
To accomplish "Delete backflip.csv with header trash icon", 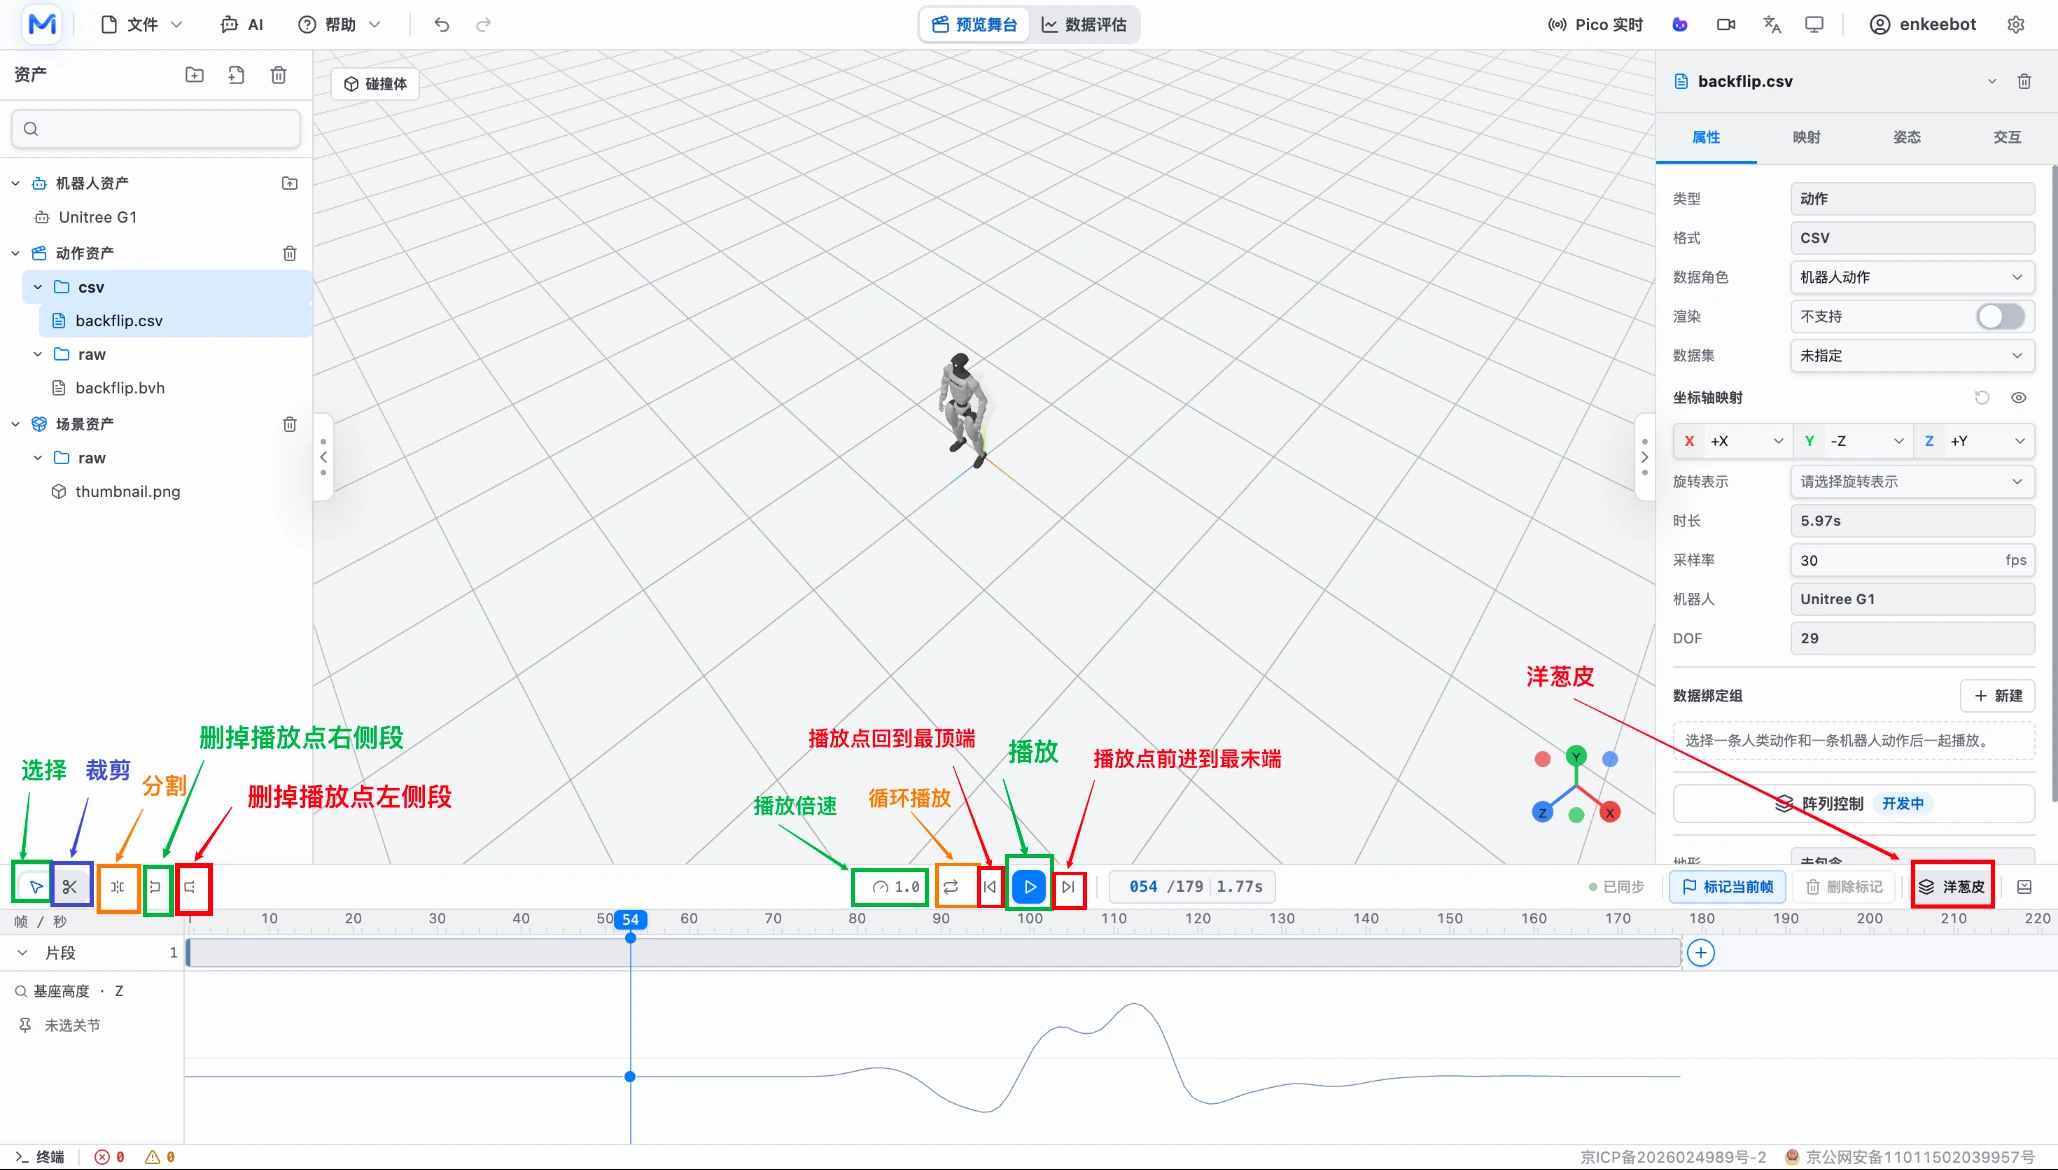I will (x=2024, y=81).
